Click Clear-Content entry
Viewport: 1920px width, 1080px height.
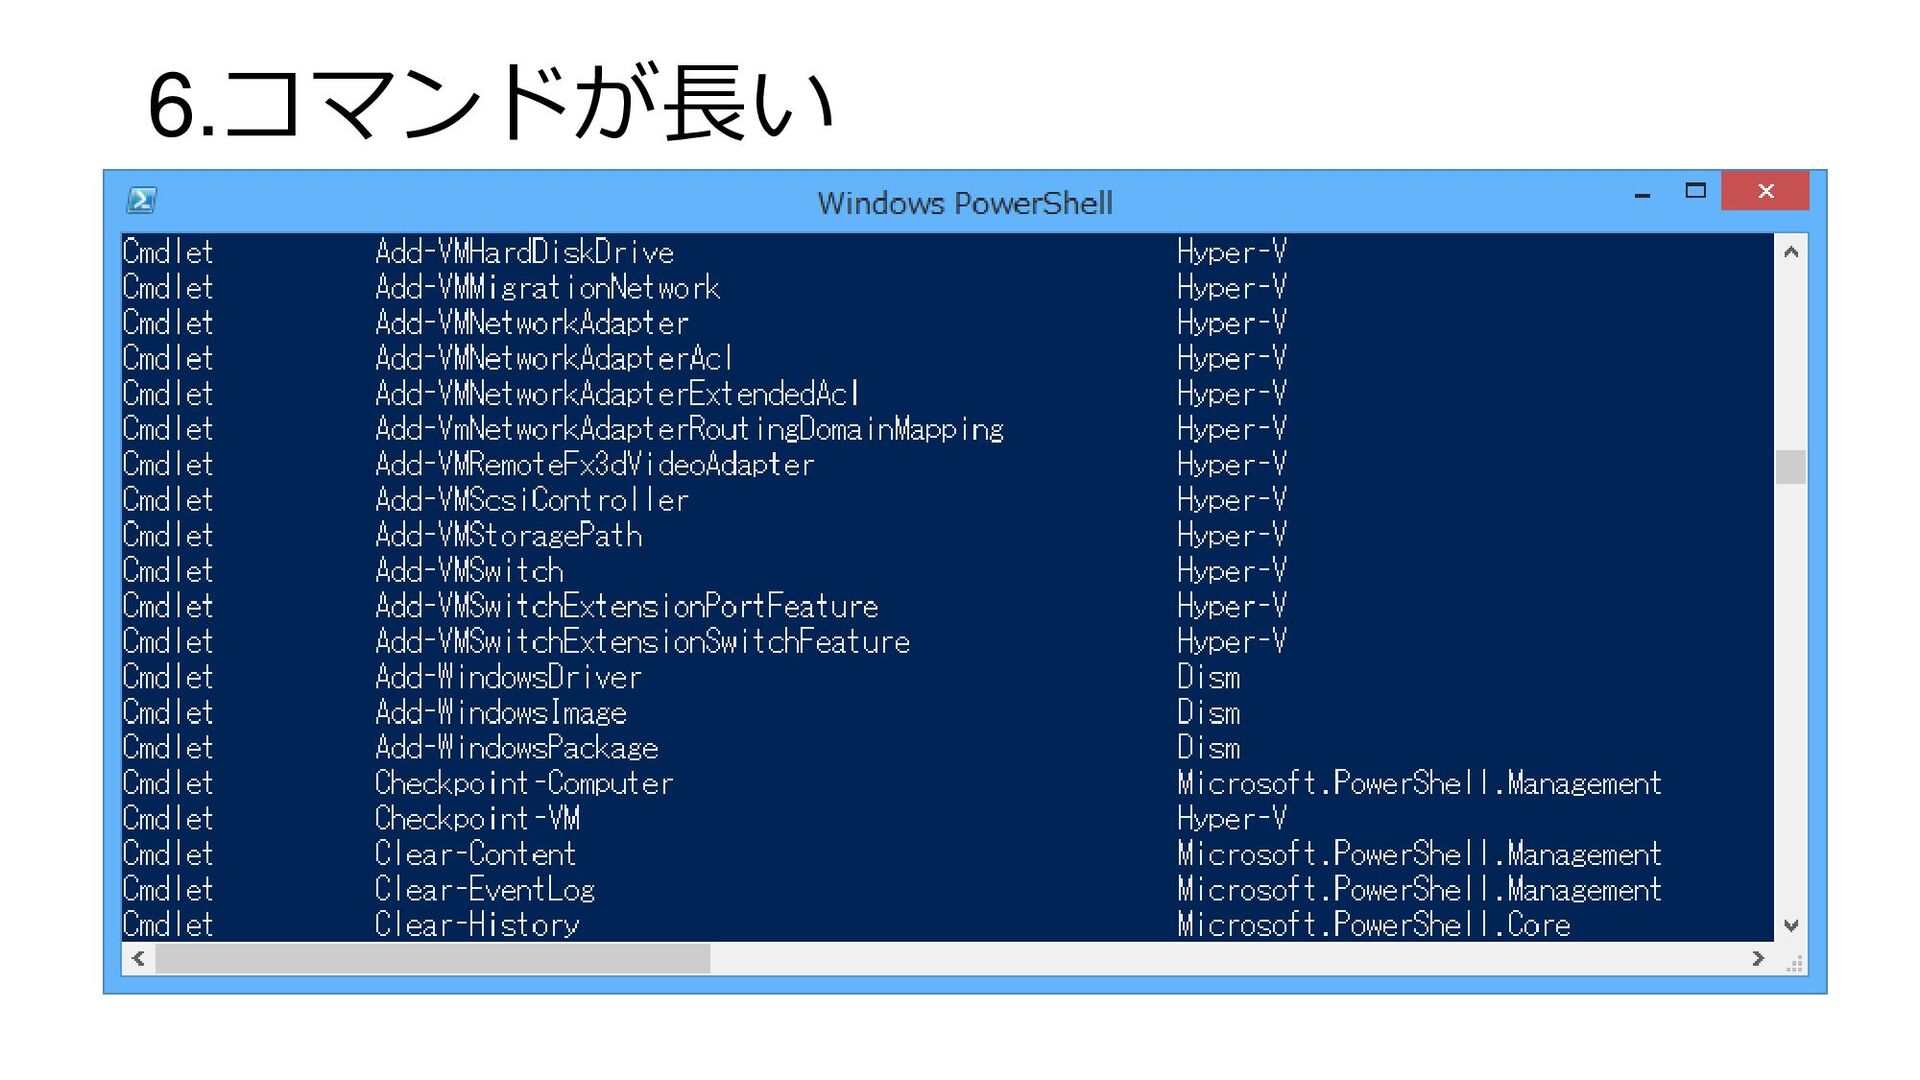point(475,854)
